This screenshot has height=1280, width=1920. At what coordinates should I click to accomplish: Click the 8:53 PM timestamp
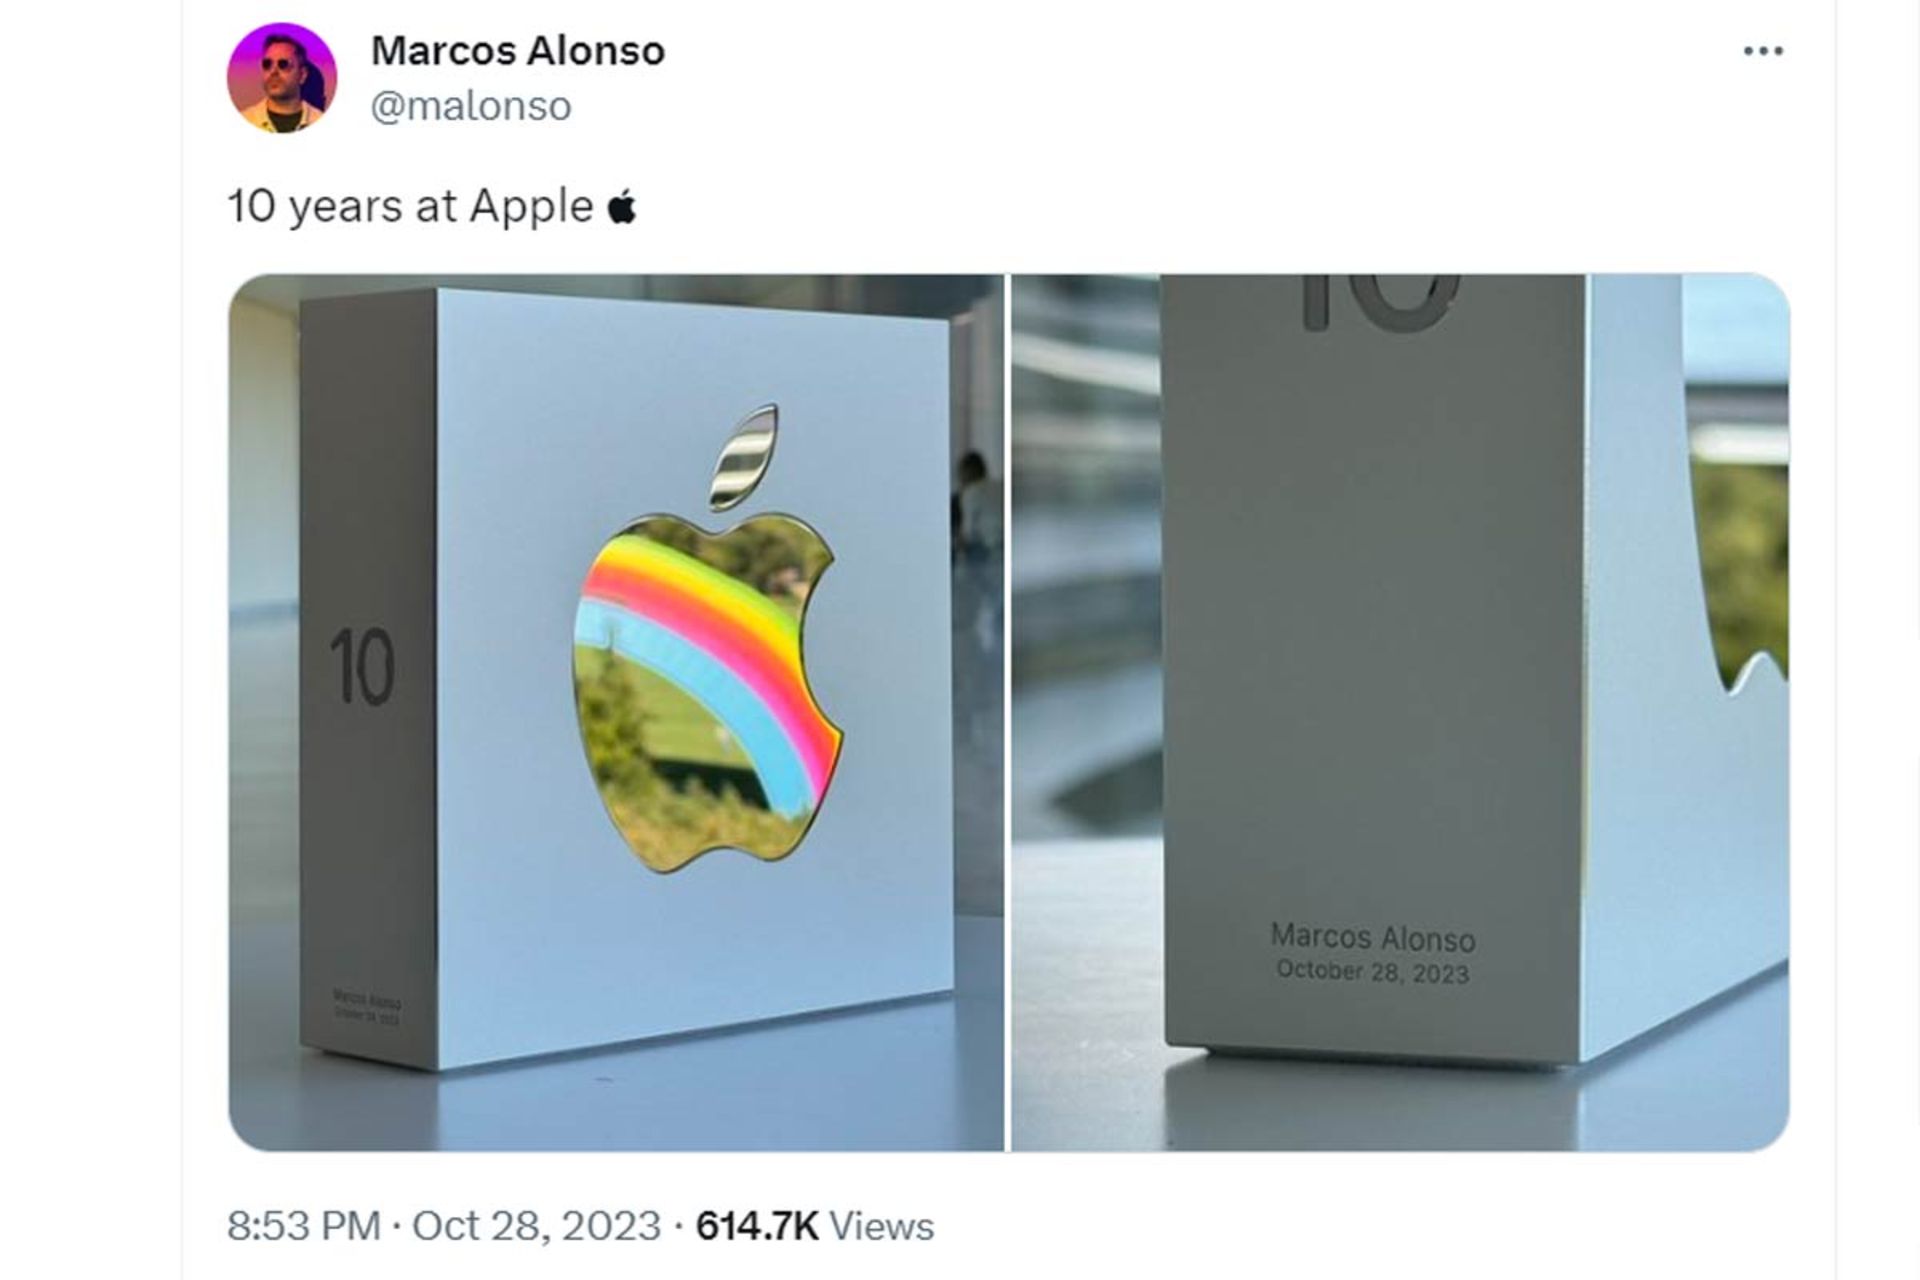coord(304,1225)
